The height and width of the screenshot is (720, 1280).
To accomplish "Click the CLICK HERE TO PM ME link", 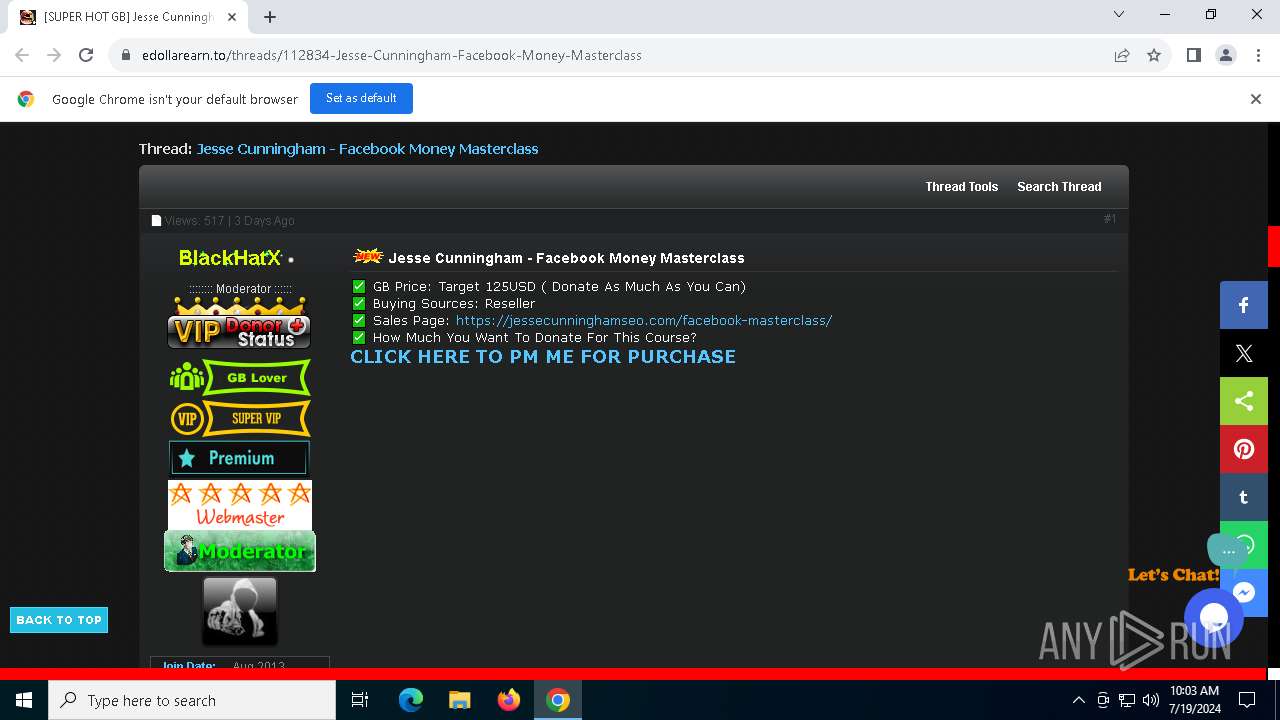I will pyautogui.click(x=543, y=357).
